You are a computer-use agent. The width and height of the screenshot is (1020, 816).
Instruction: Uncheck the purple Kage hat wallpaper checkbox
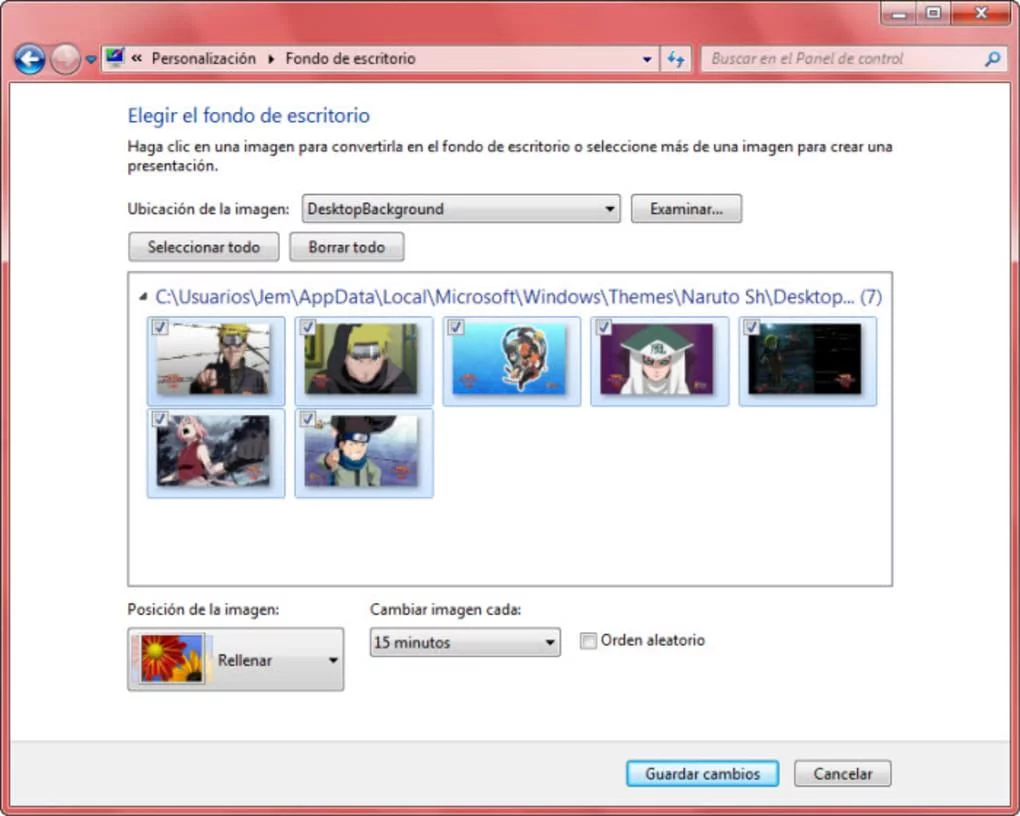[x=604, y=327]
